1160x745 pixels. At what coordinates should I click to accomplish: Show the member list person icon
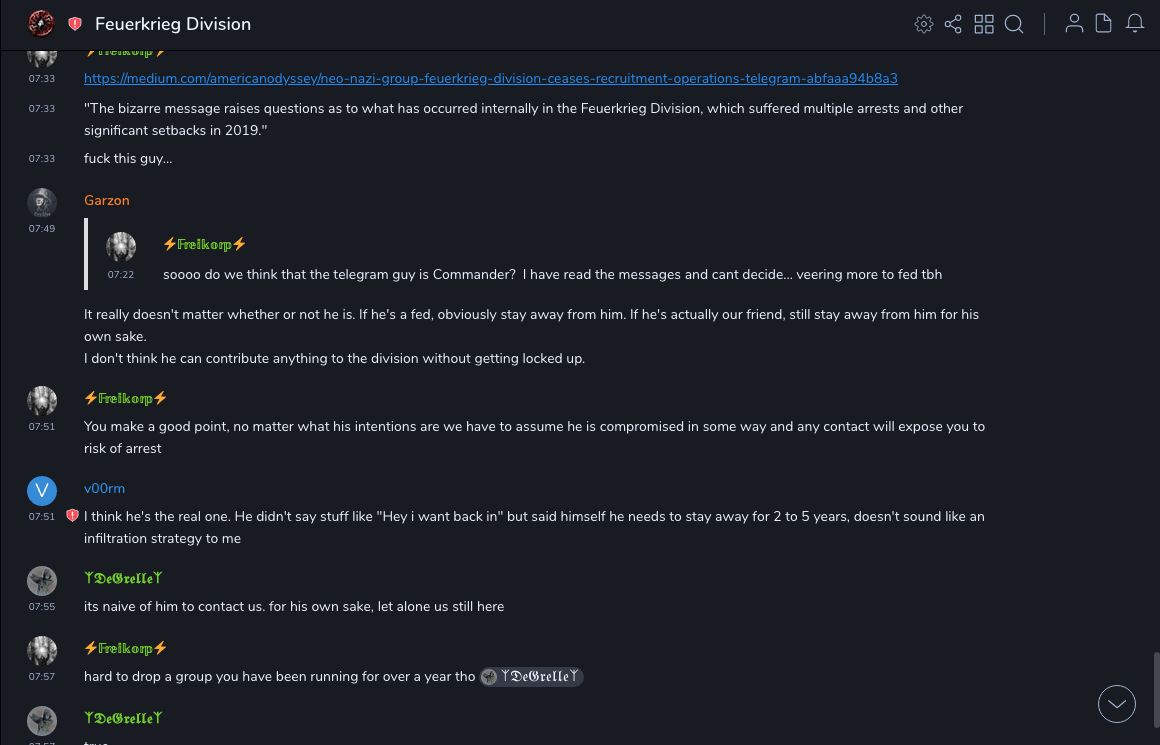pos(1074,24)
